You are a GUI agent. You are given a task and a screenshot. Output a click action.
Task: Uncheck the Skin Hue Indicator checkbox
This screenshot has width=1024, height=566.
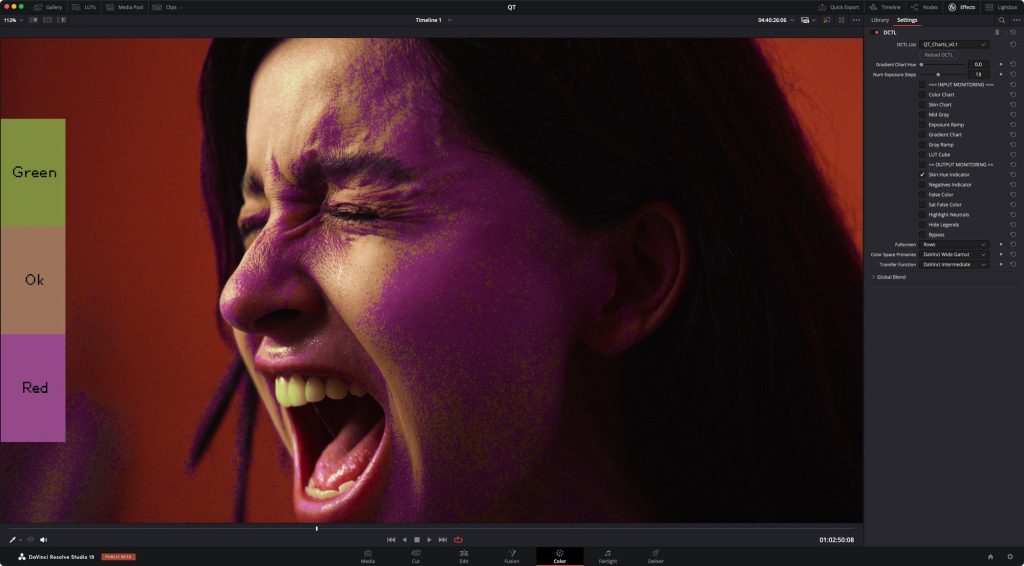(x=922, y=175)
